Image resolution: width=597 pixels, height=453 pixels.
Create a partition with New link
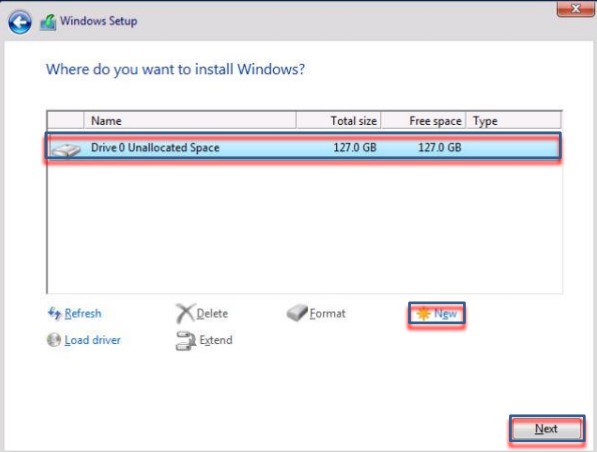coord(445,314)
